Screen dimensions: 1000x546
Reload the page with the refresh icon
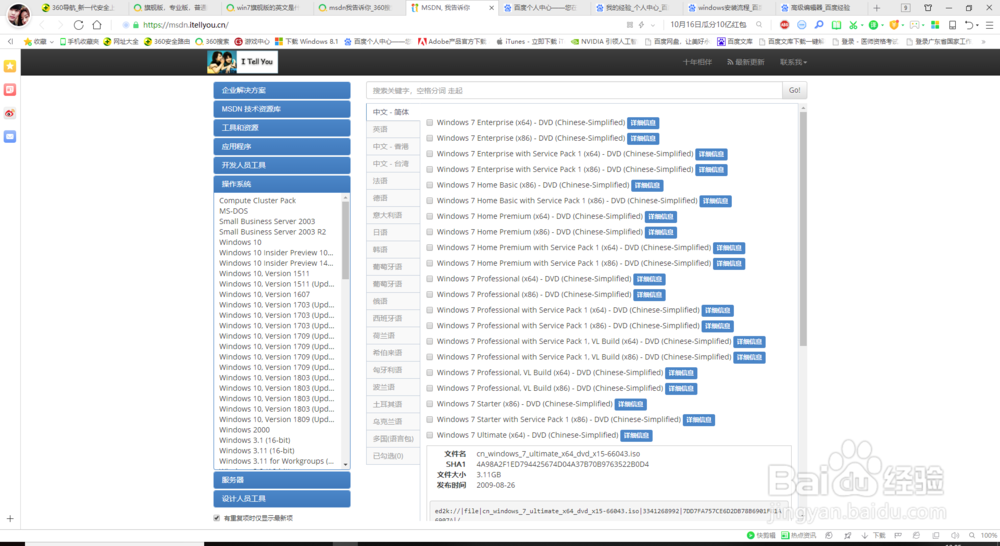(78, 25)
